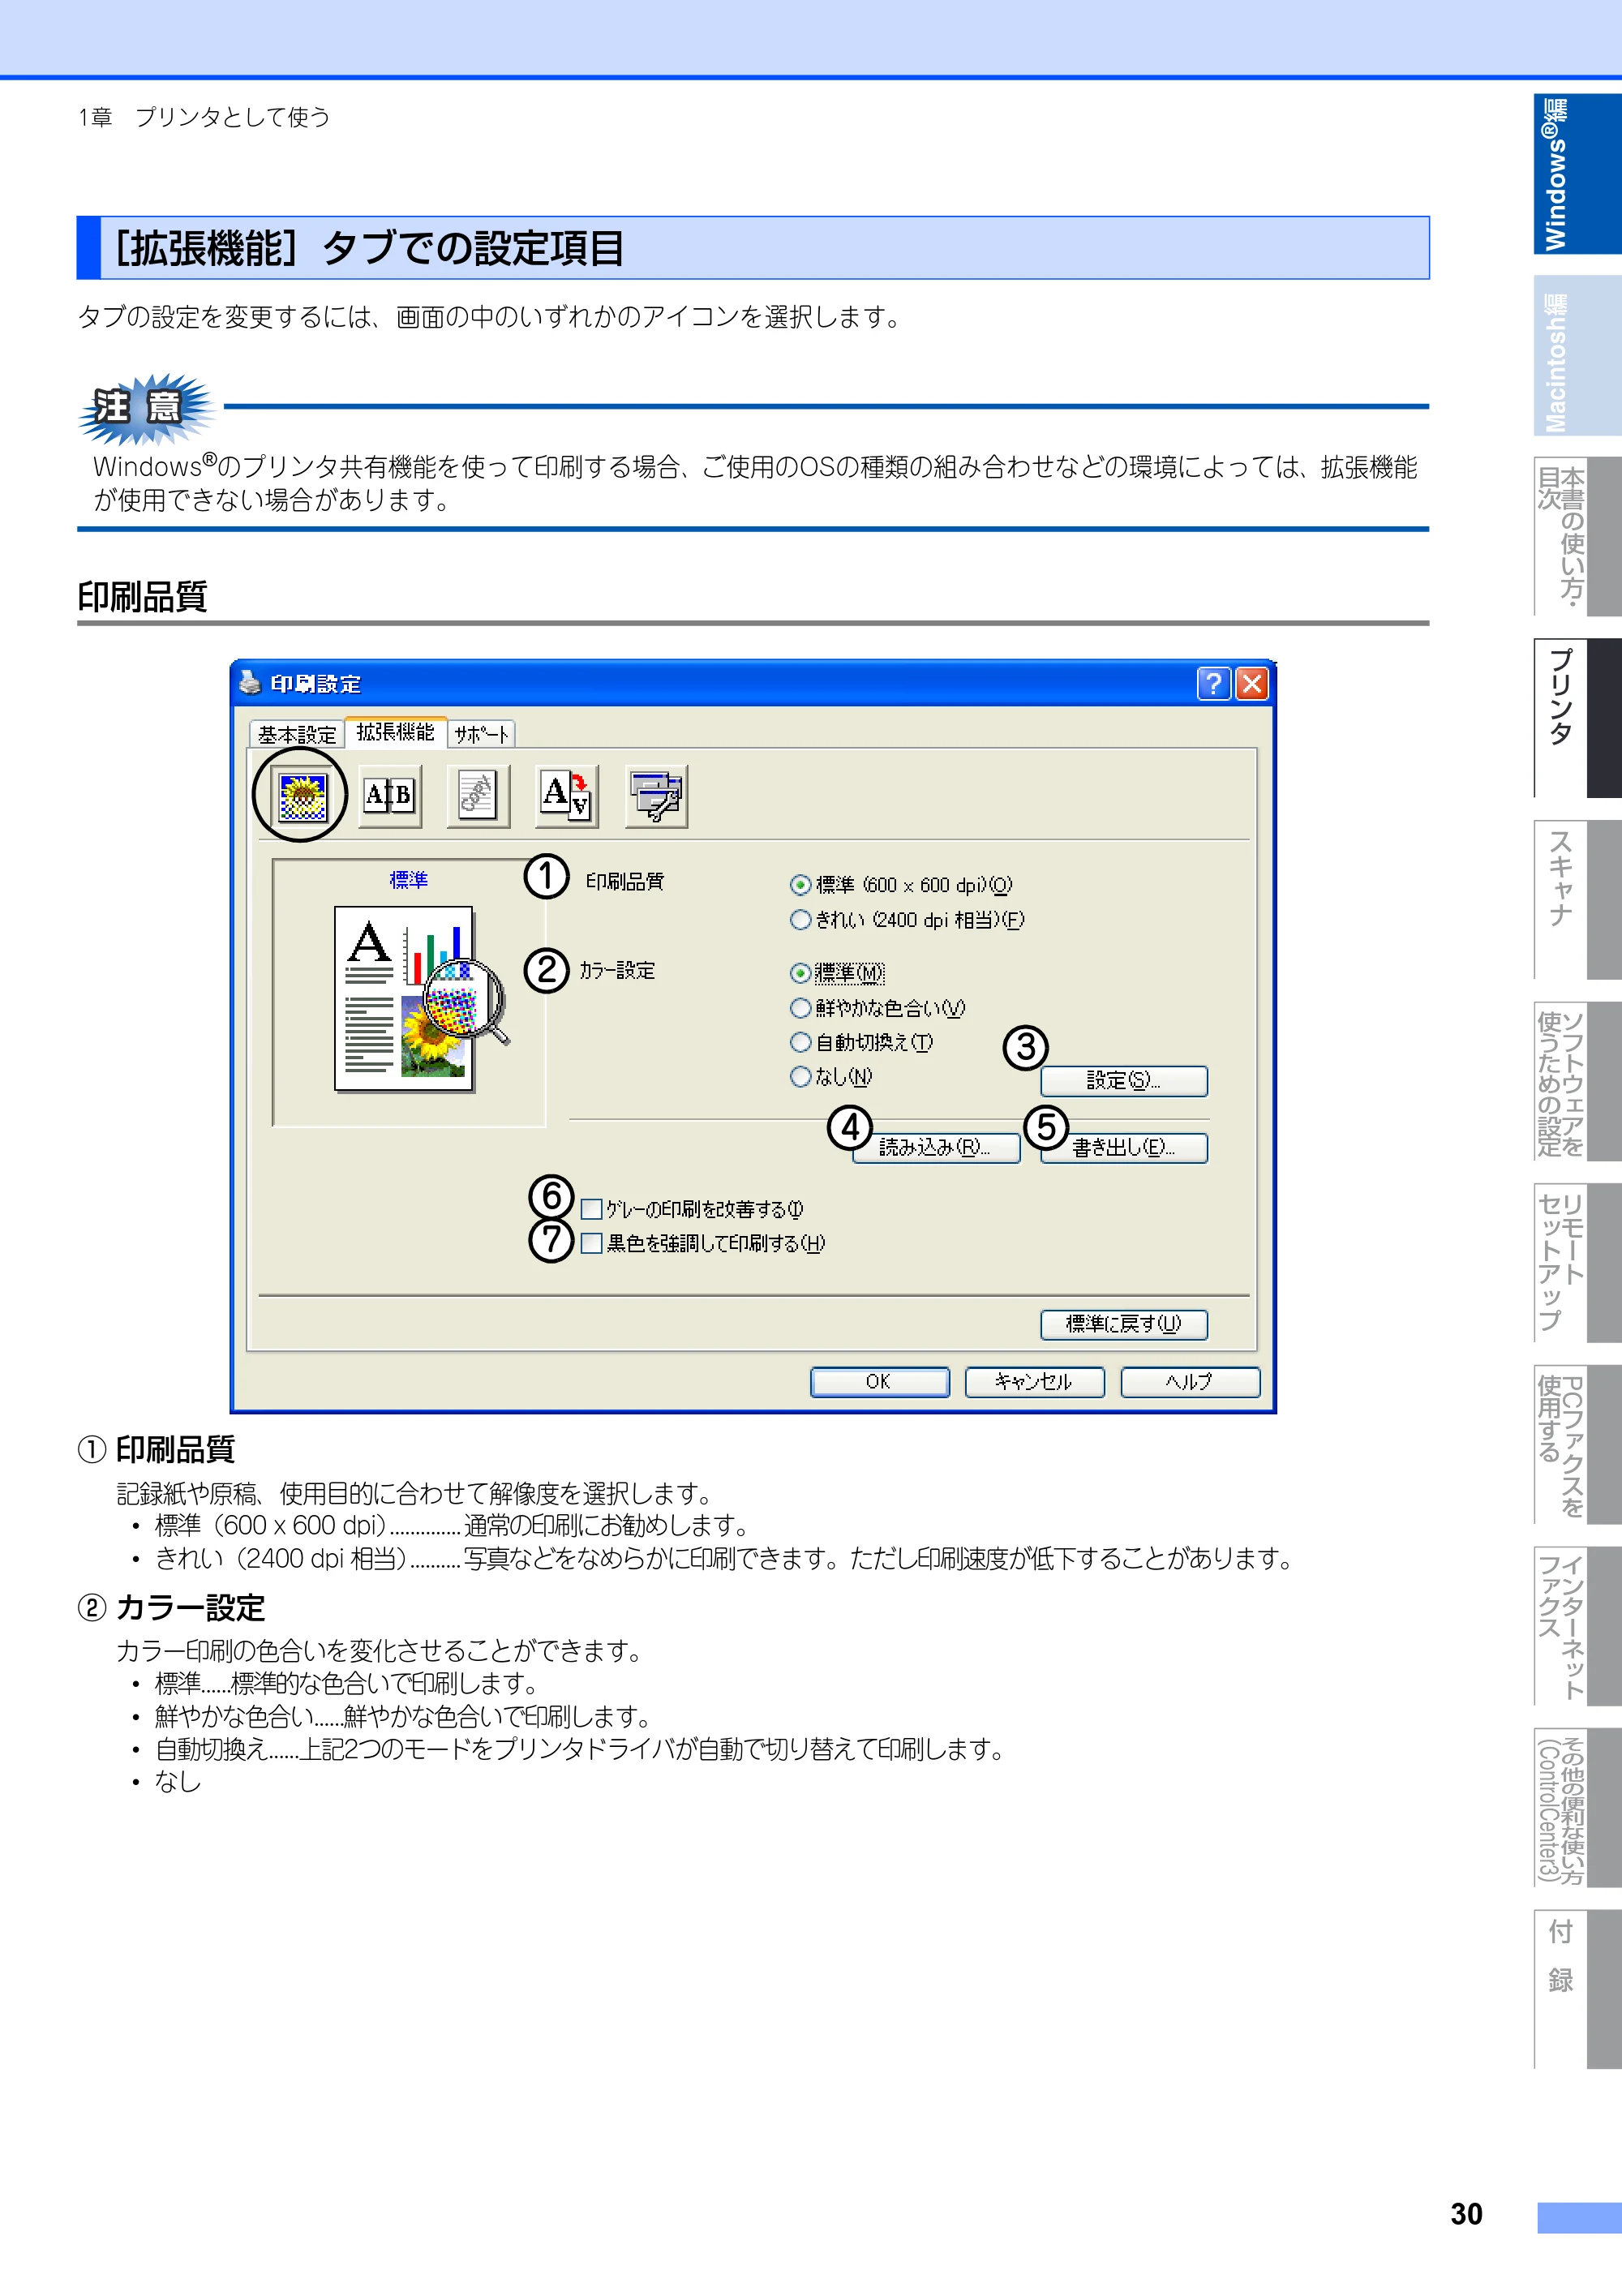
Task: Go to the スキャナ side tab
Action: (x=1577, y=900)
